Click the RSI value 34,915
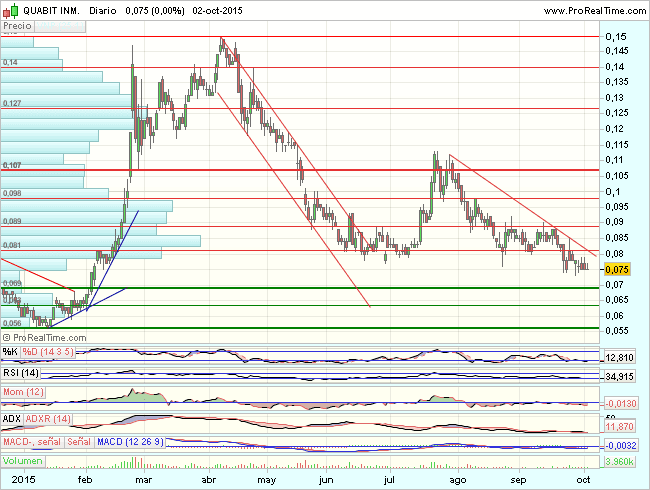 point(619,377)
